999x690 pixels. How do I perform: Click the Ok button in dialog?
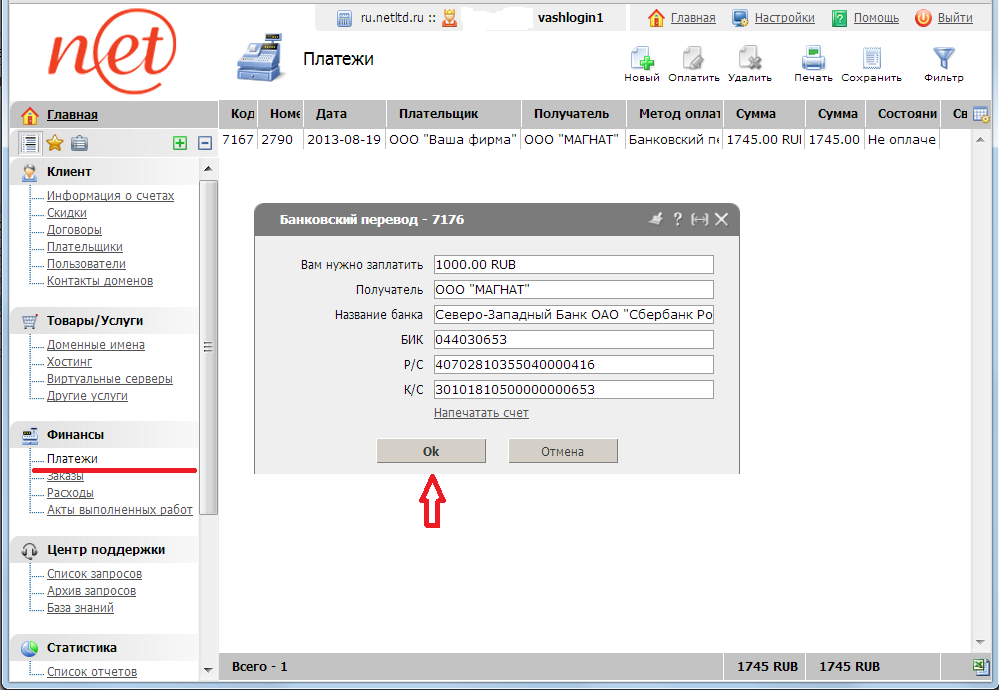click(431, 451)
